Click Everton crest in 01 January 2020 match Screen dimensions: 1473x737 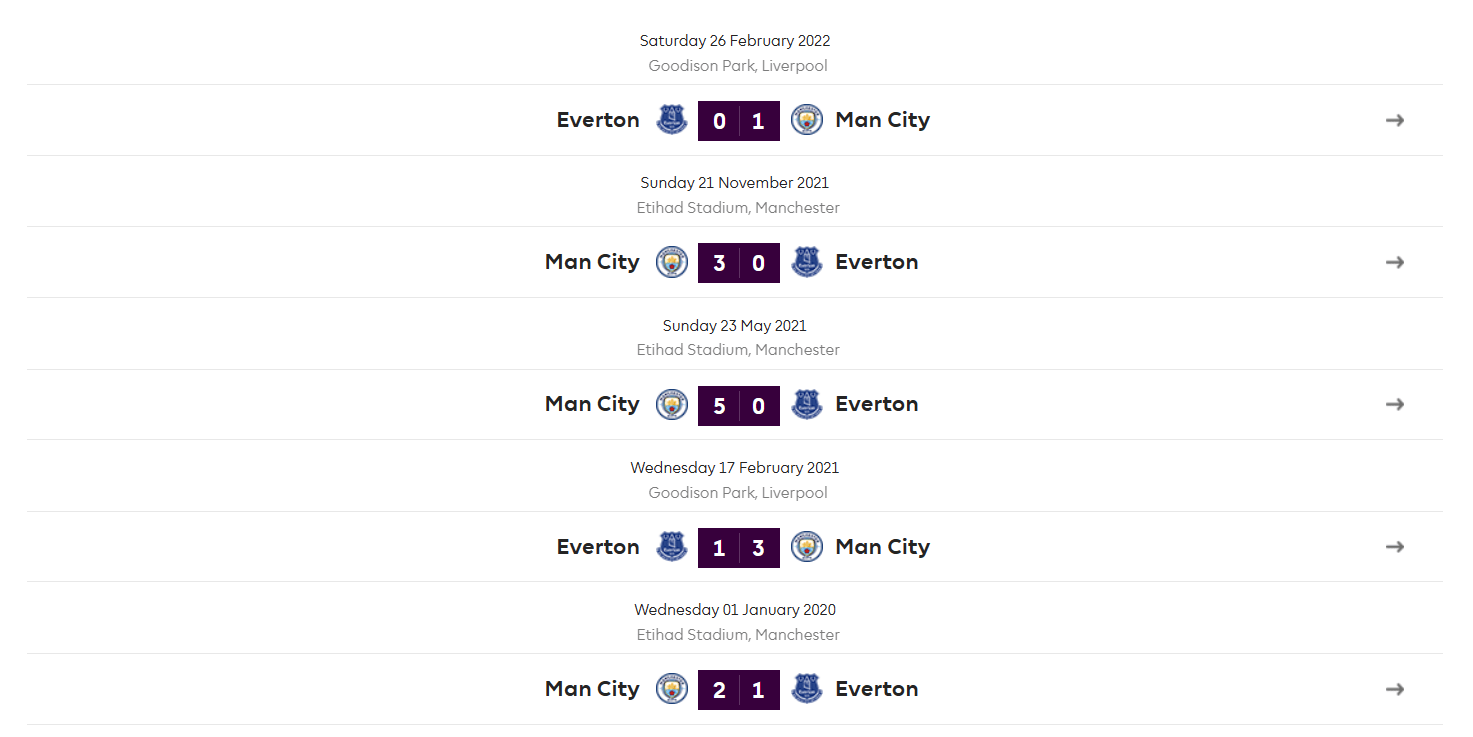(807, 689)
